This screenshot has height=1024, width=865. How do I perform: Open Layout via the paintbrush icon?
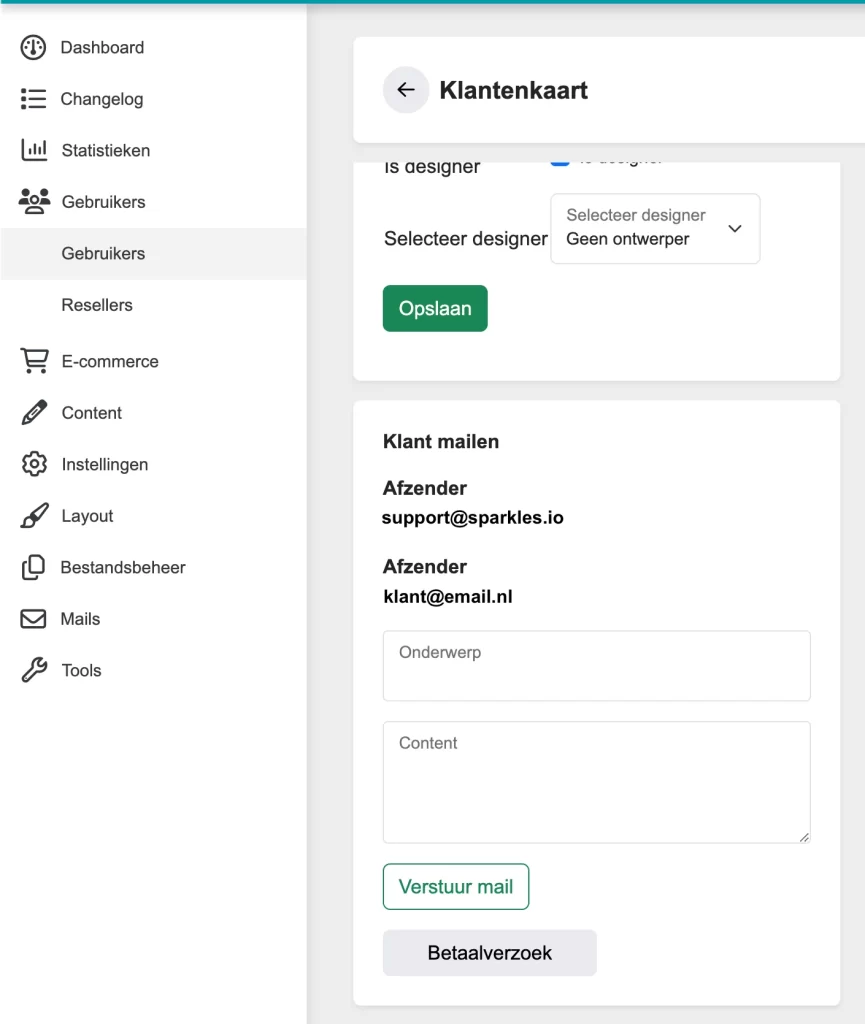coord(33,515)
